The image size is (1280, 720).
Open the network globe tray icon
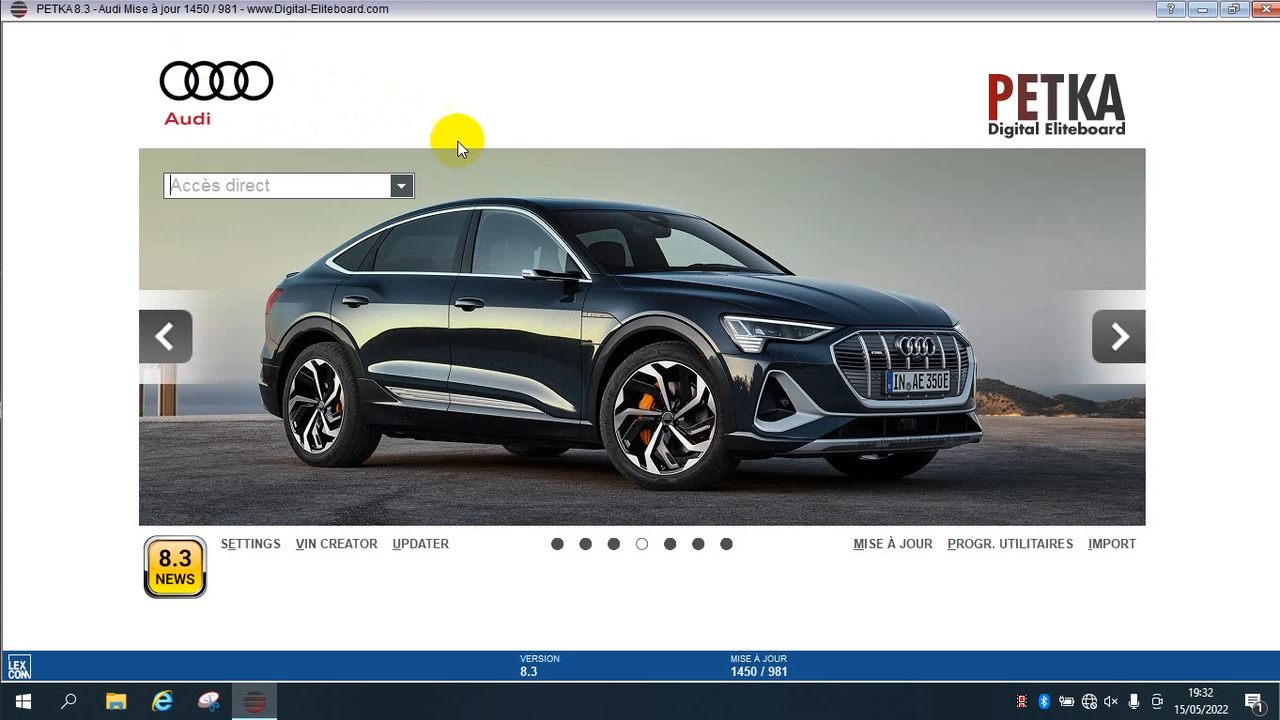click(1089, 702)
